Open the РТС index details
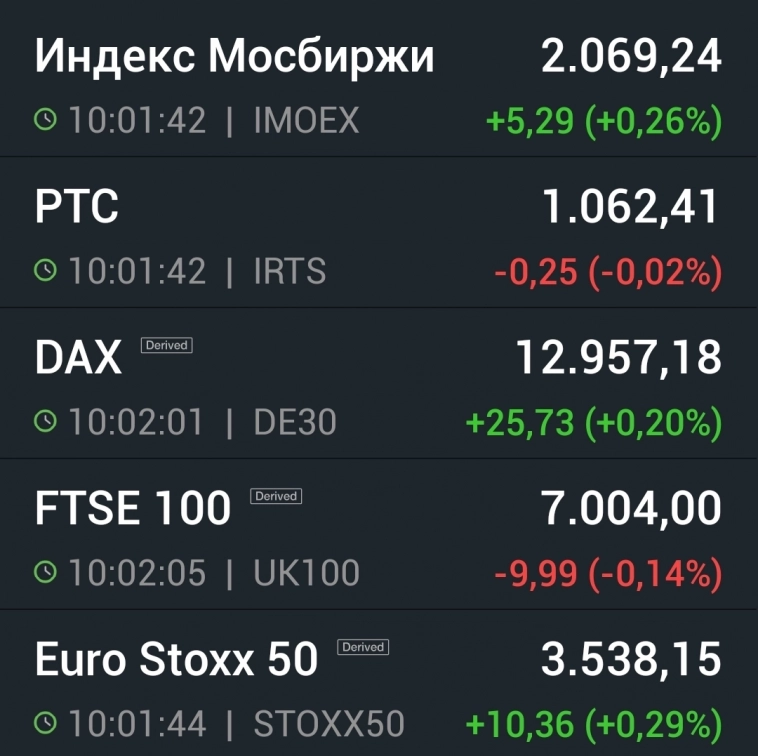This screenshot has width=758, height=756. point(77,208)
